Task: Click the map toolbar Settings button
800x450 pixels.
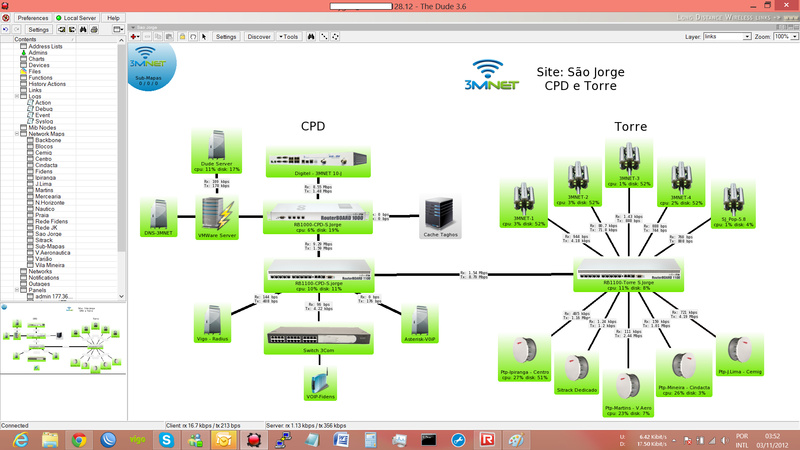Action: [226, 37]
